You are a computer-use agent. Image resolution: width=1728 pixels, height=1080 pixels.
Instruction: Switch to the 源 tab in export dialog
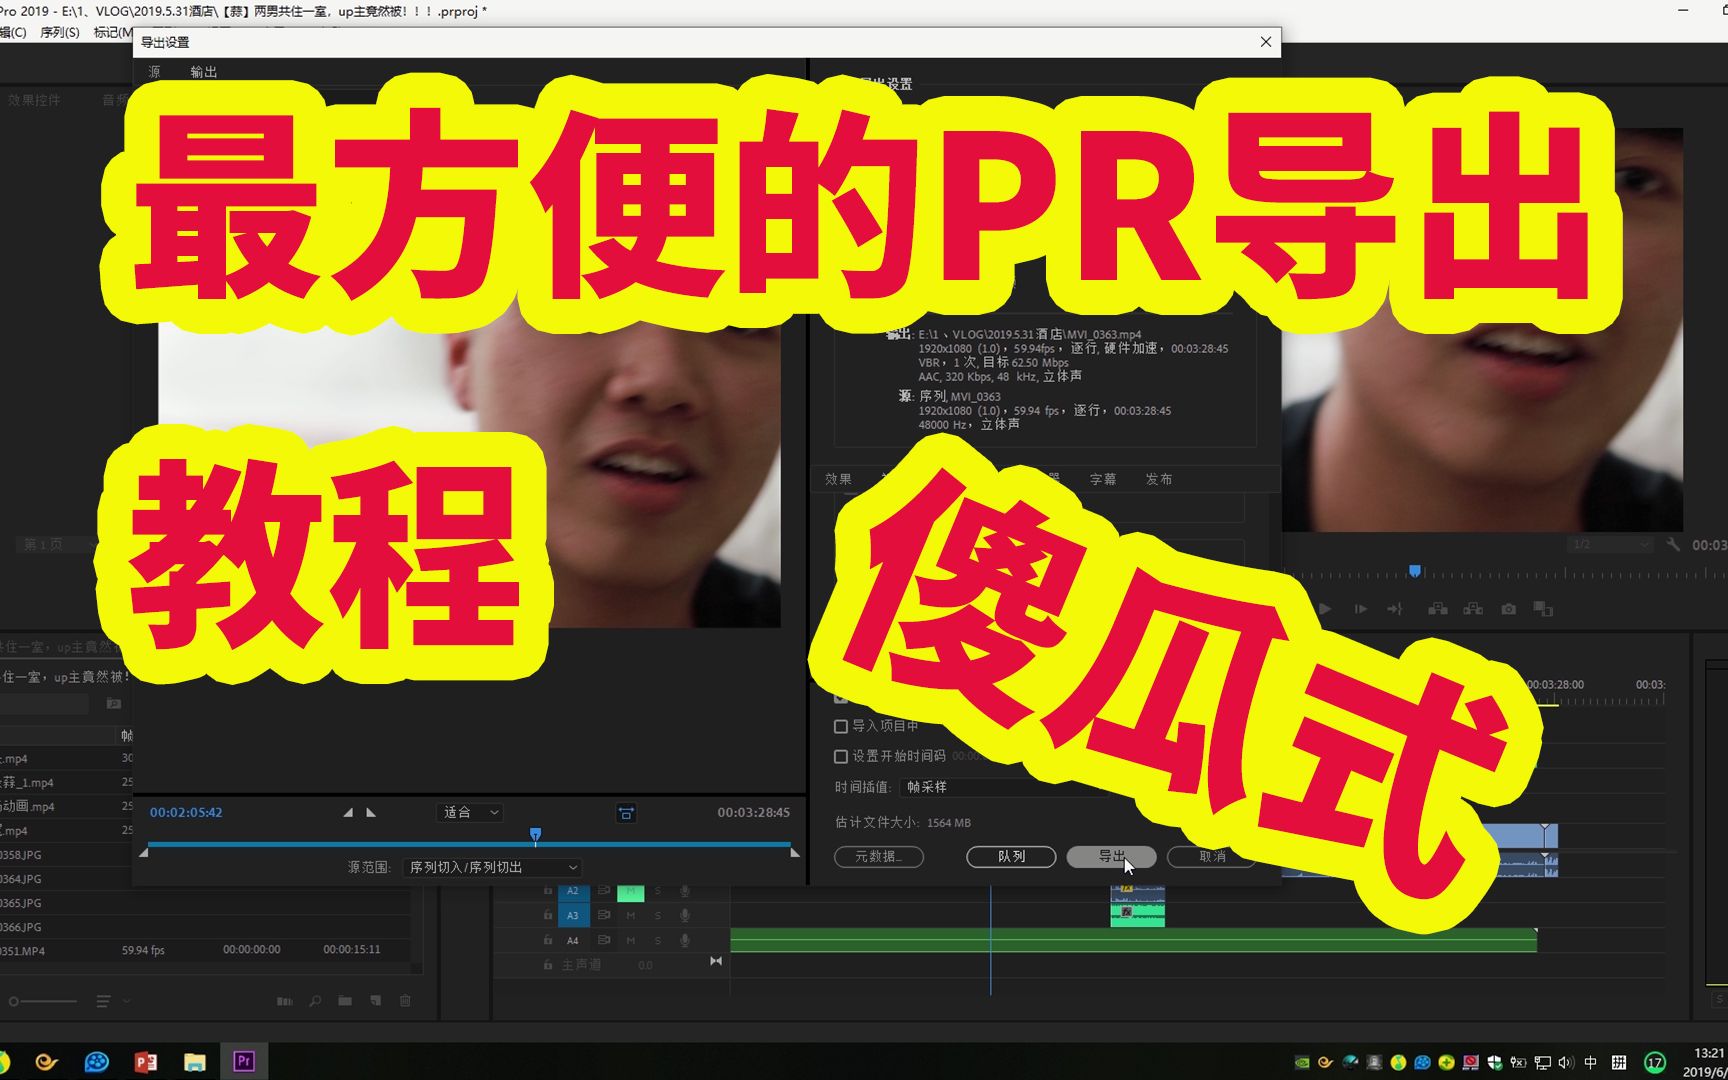click(x=154, y=72)
